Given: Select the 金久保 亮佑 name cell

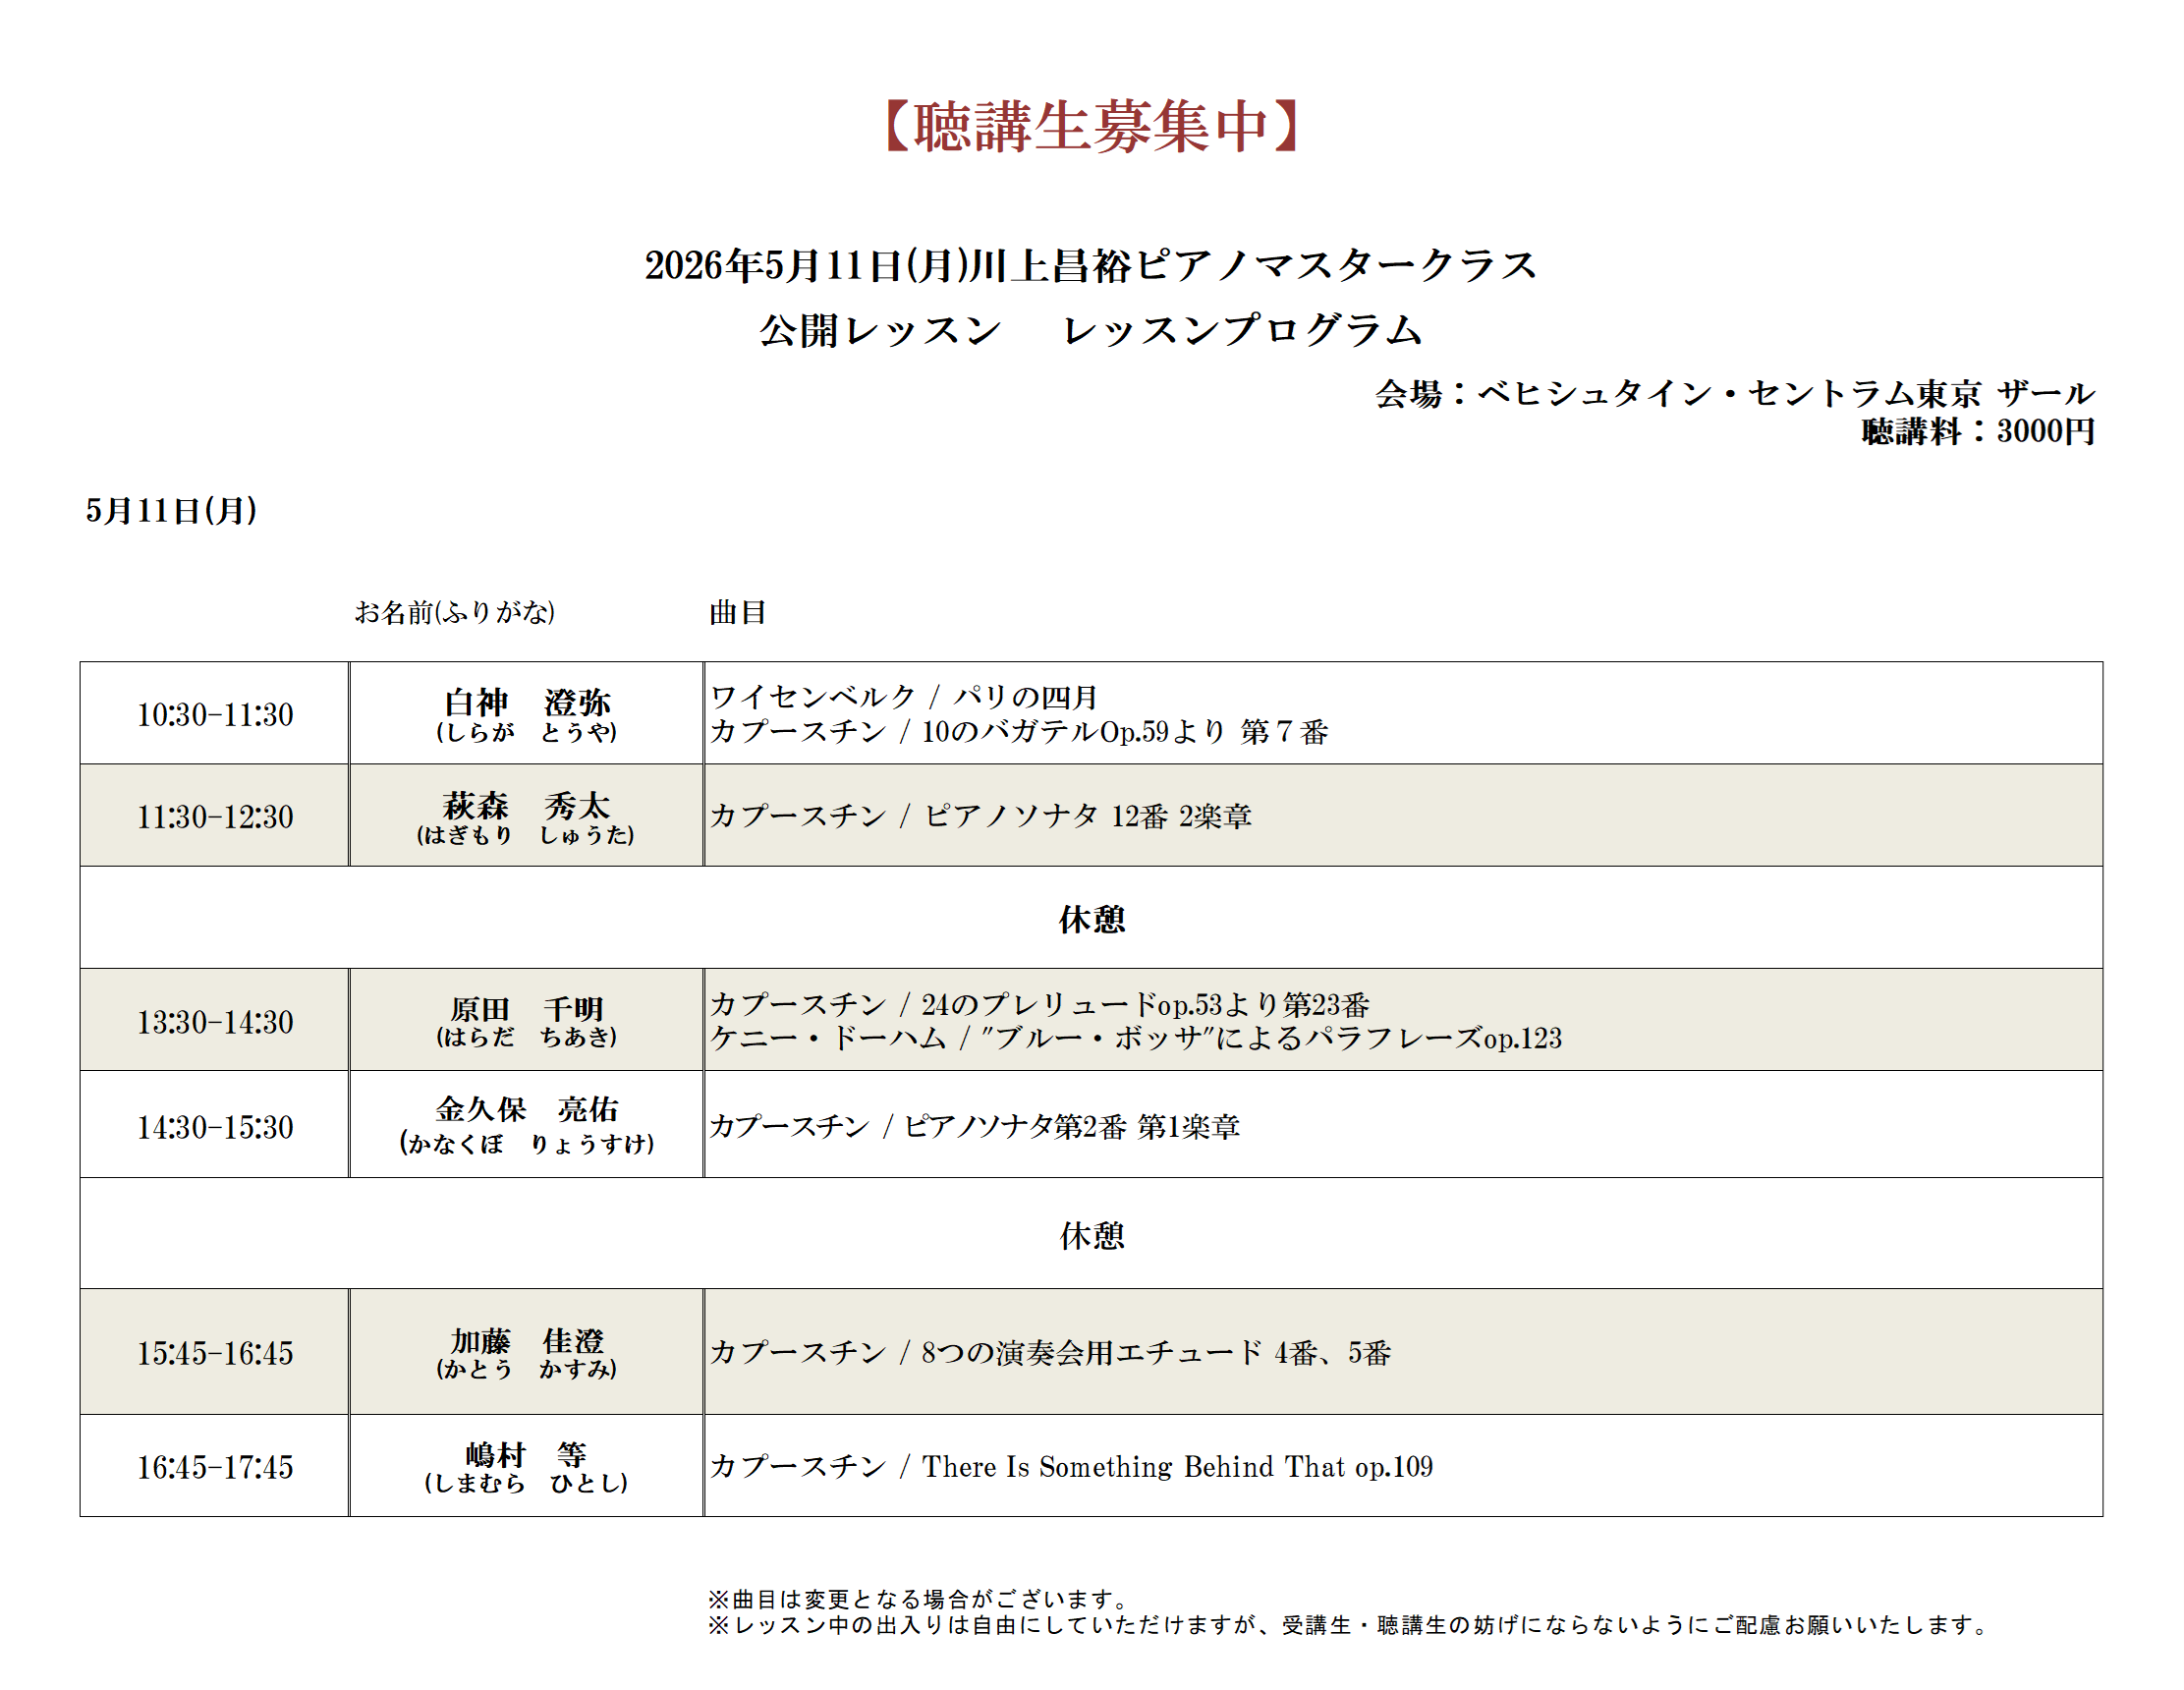Looking at the screenshot, I should [x=526, y=1125].
